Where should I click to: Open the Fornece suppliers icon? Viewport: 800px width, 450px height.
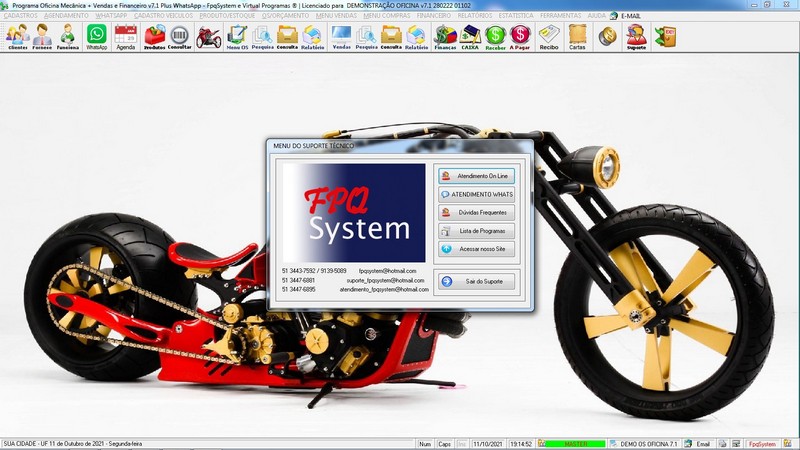(42, 37)
